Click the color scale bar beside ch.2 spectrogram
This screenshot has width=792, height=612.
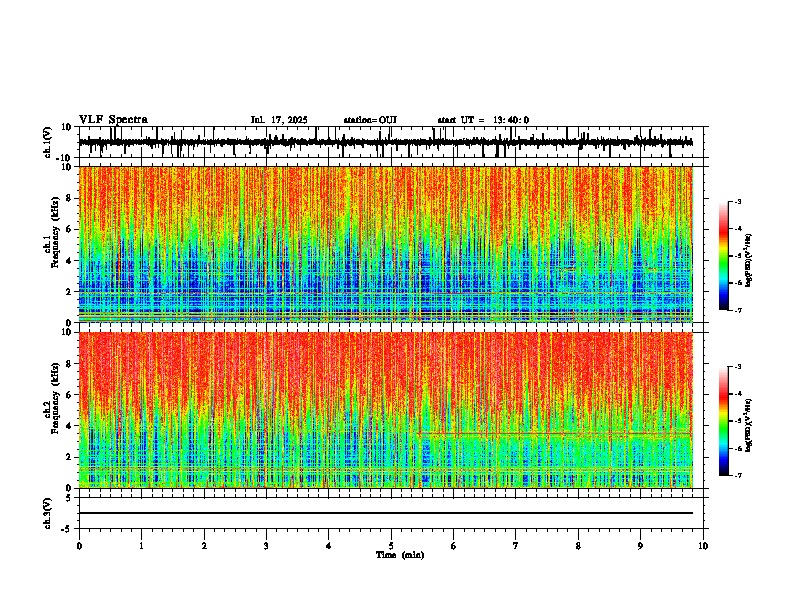click(723, 421)
